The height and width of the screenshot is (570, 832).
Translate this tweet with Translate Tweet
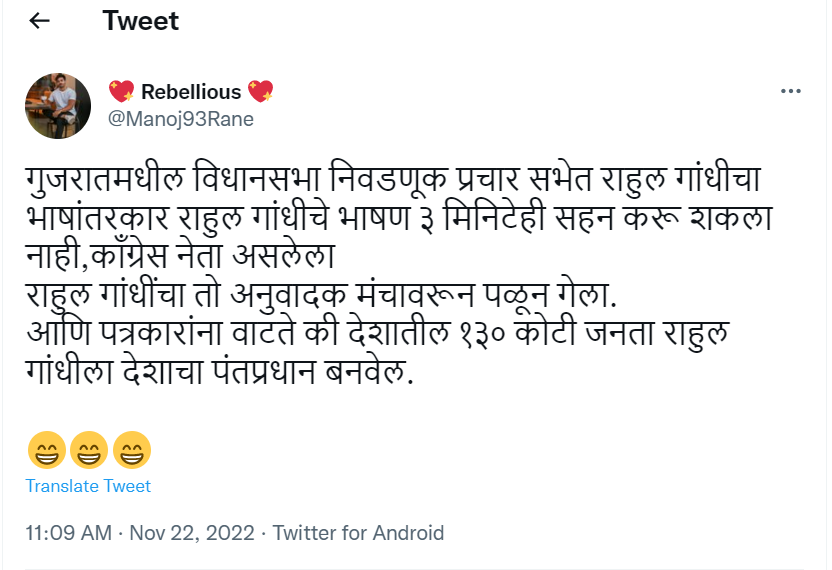click(88, 486)
